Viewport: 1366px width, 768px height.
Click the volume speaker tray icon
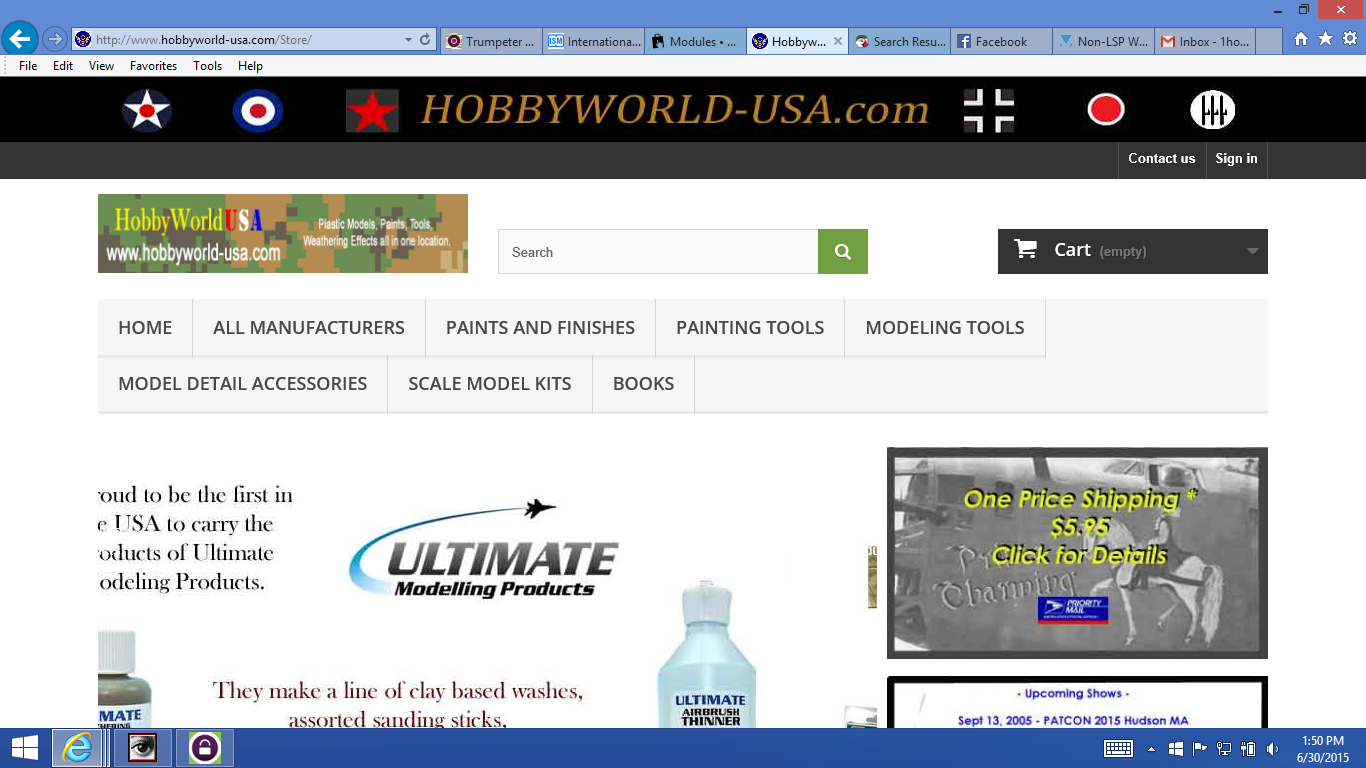tap(1273, 748)
